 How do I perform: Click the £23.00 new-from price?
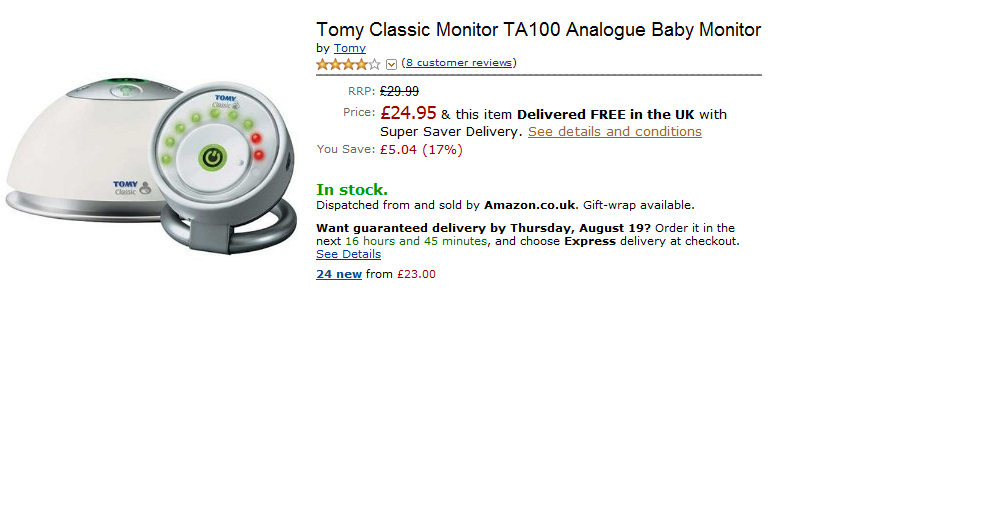click(416, 274)
